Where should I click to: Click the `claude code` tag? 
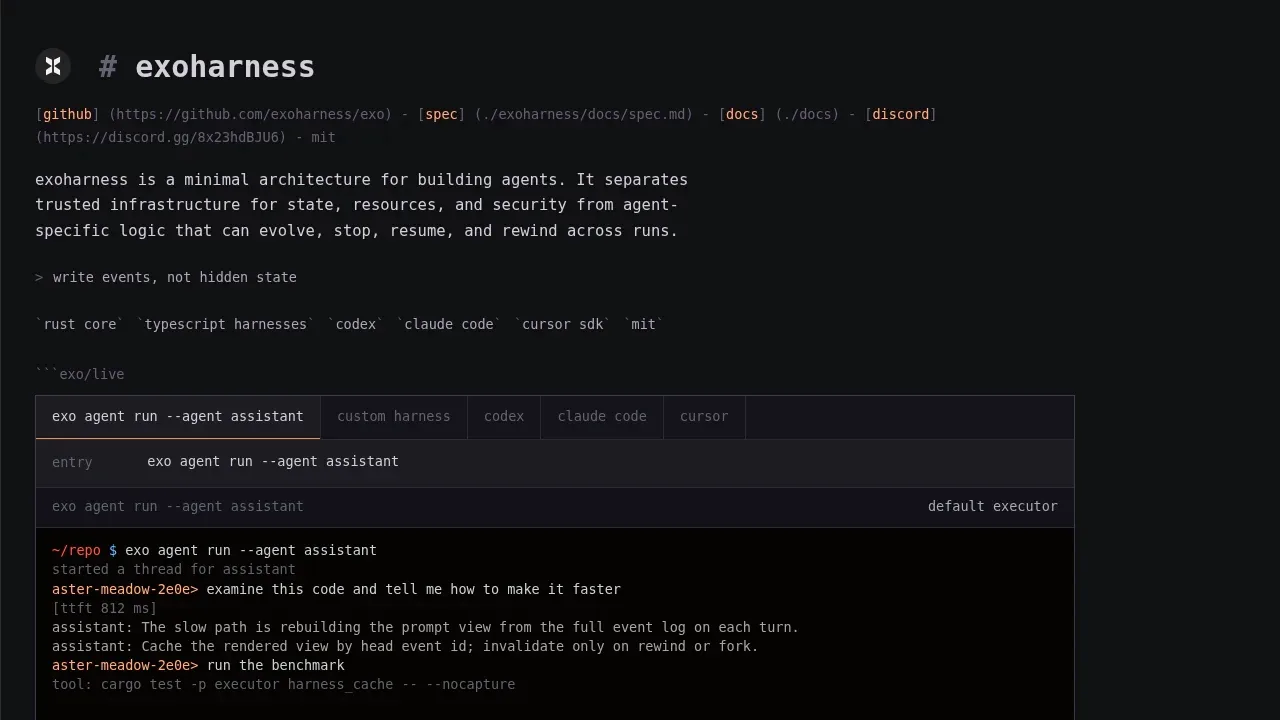(449, 324)
